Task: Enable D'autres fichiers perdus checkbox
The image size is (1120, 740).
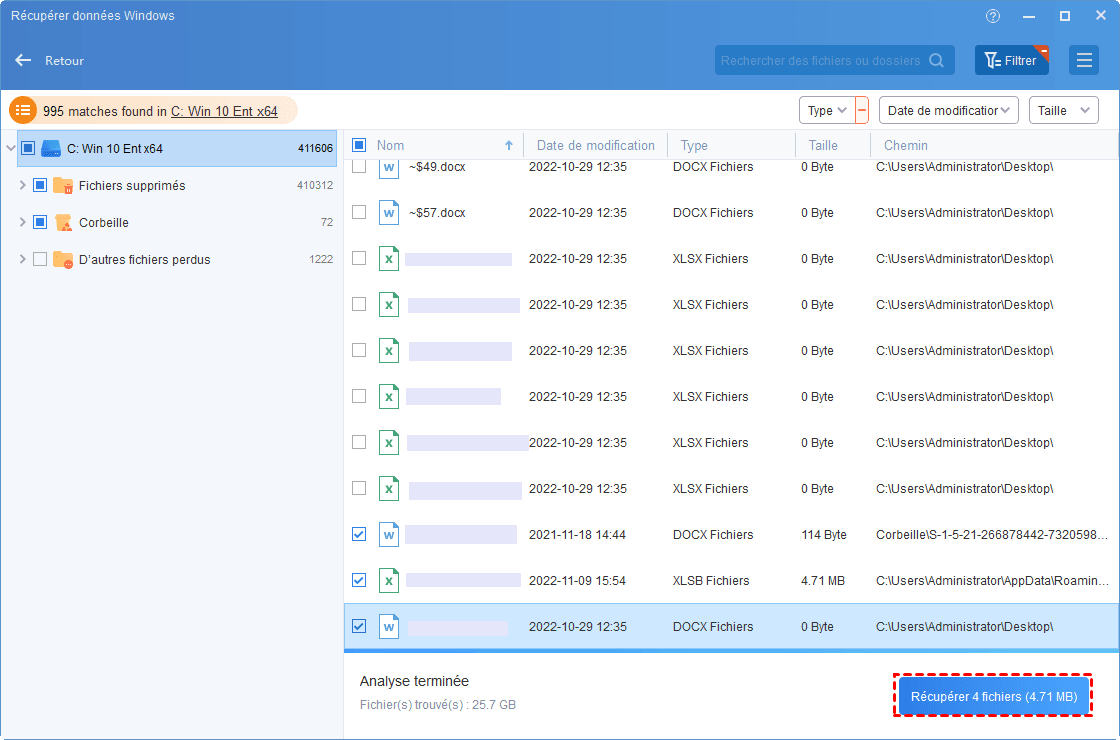Action: [40, 259]
